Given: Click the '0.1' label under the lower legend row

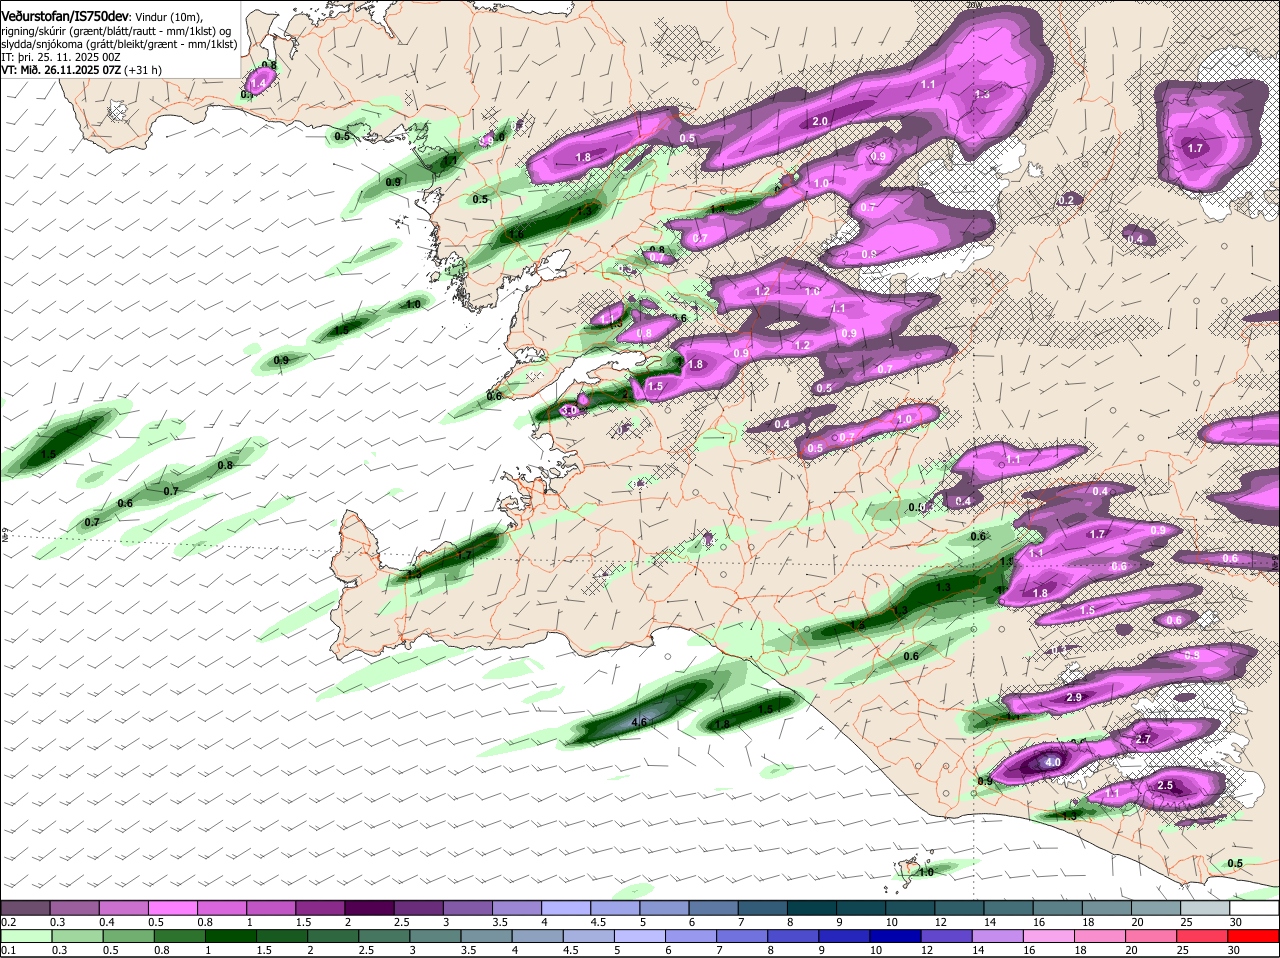Looking at the screenshot, I should 9,949.
